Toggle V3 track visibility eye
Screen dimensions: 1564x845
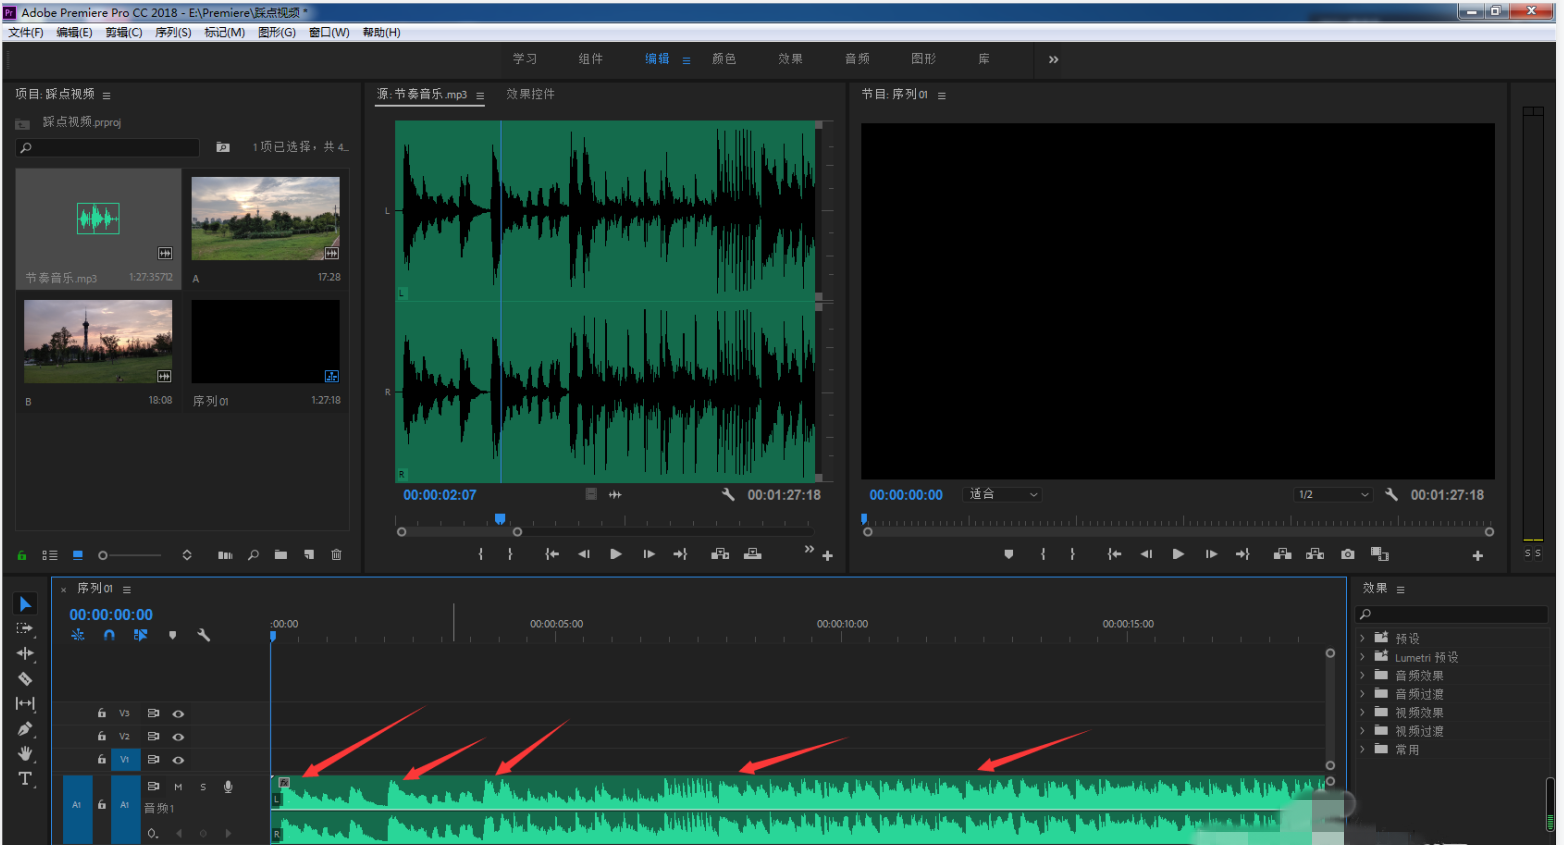pyautogui.click(x=178, y=714)
